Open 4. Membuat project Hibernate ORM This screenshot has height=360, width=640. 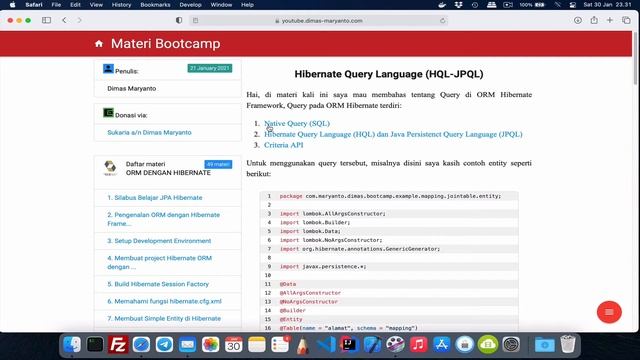pos(160,262)
